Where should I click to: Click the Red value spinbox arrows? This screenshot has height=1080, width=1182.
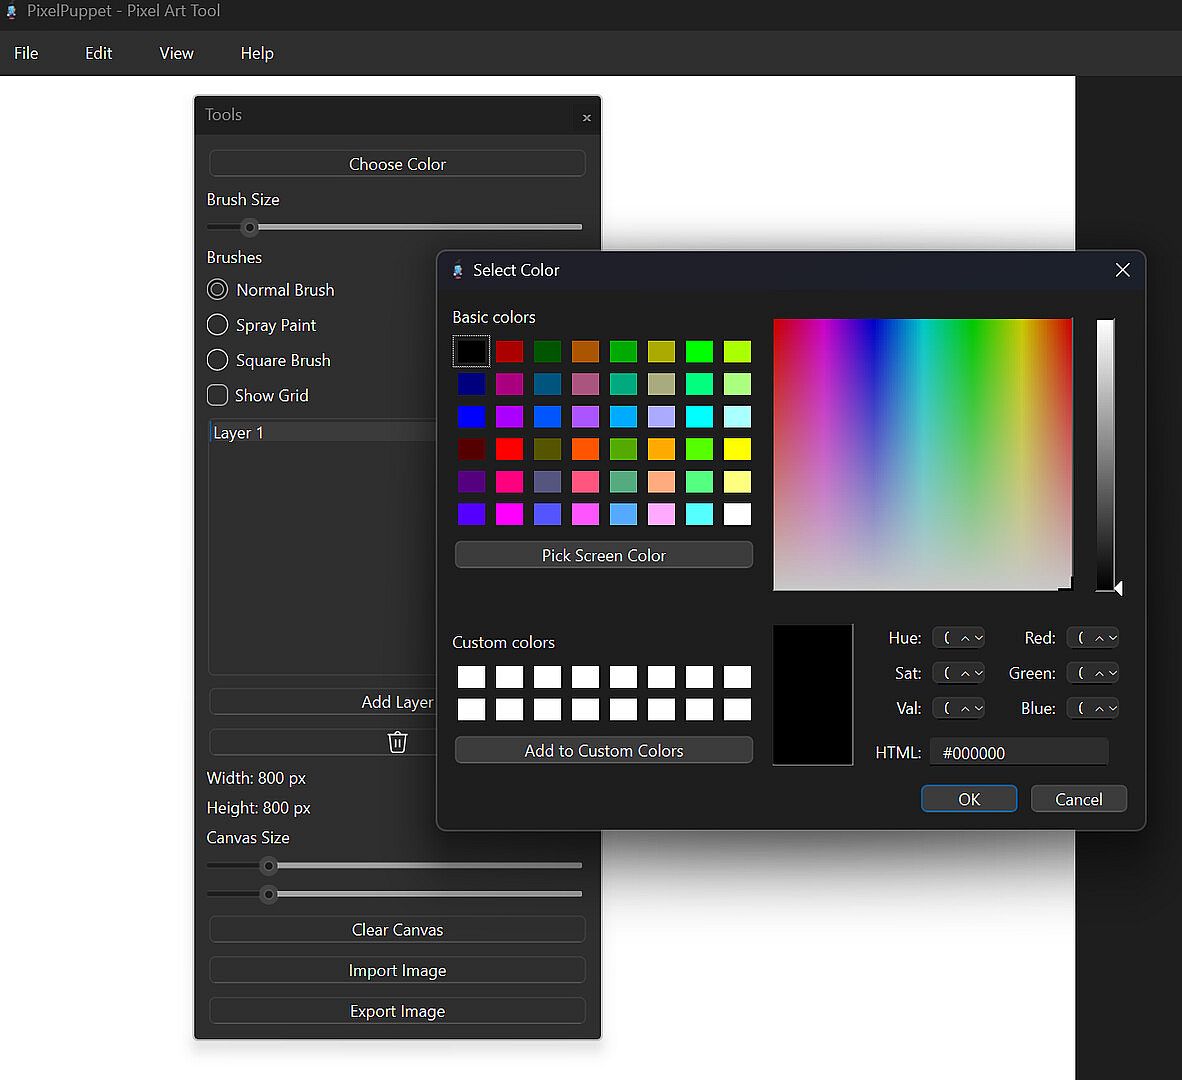1105,638
